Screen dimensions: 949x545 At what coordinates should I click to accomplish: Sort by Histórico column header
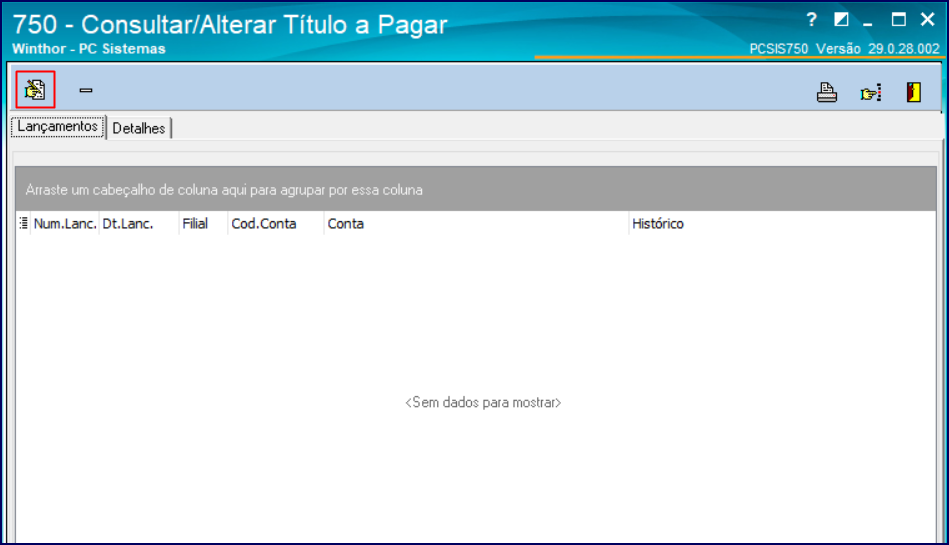point(782,223)
